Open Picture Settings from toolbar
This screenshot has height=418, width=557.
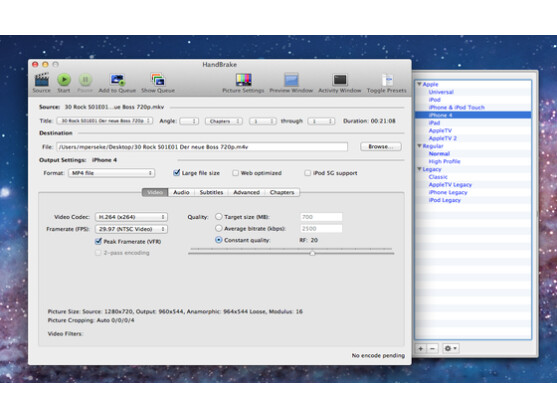point(244,80)
